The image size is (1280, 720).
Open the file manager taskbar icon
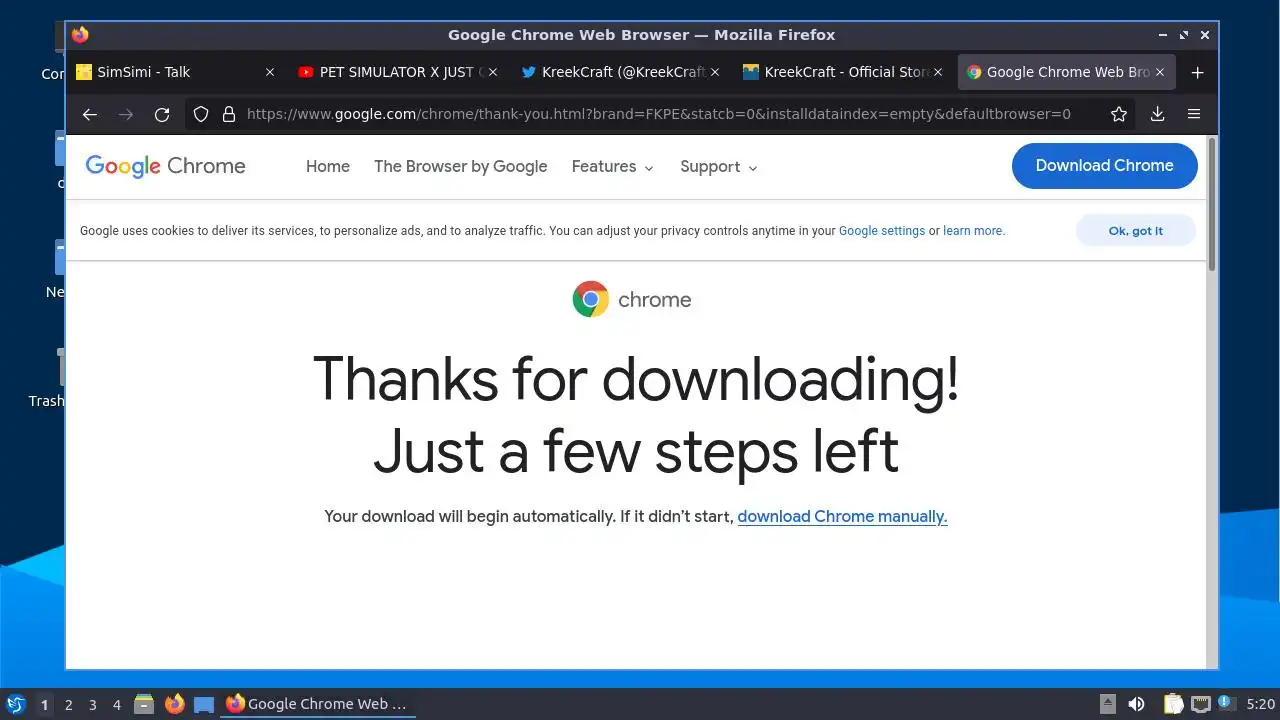[x=144, y=704]
